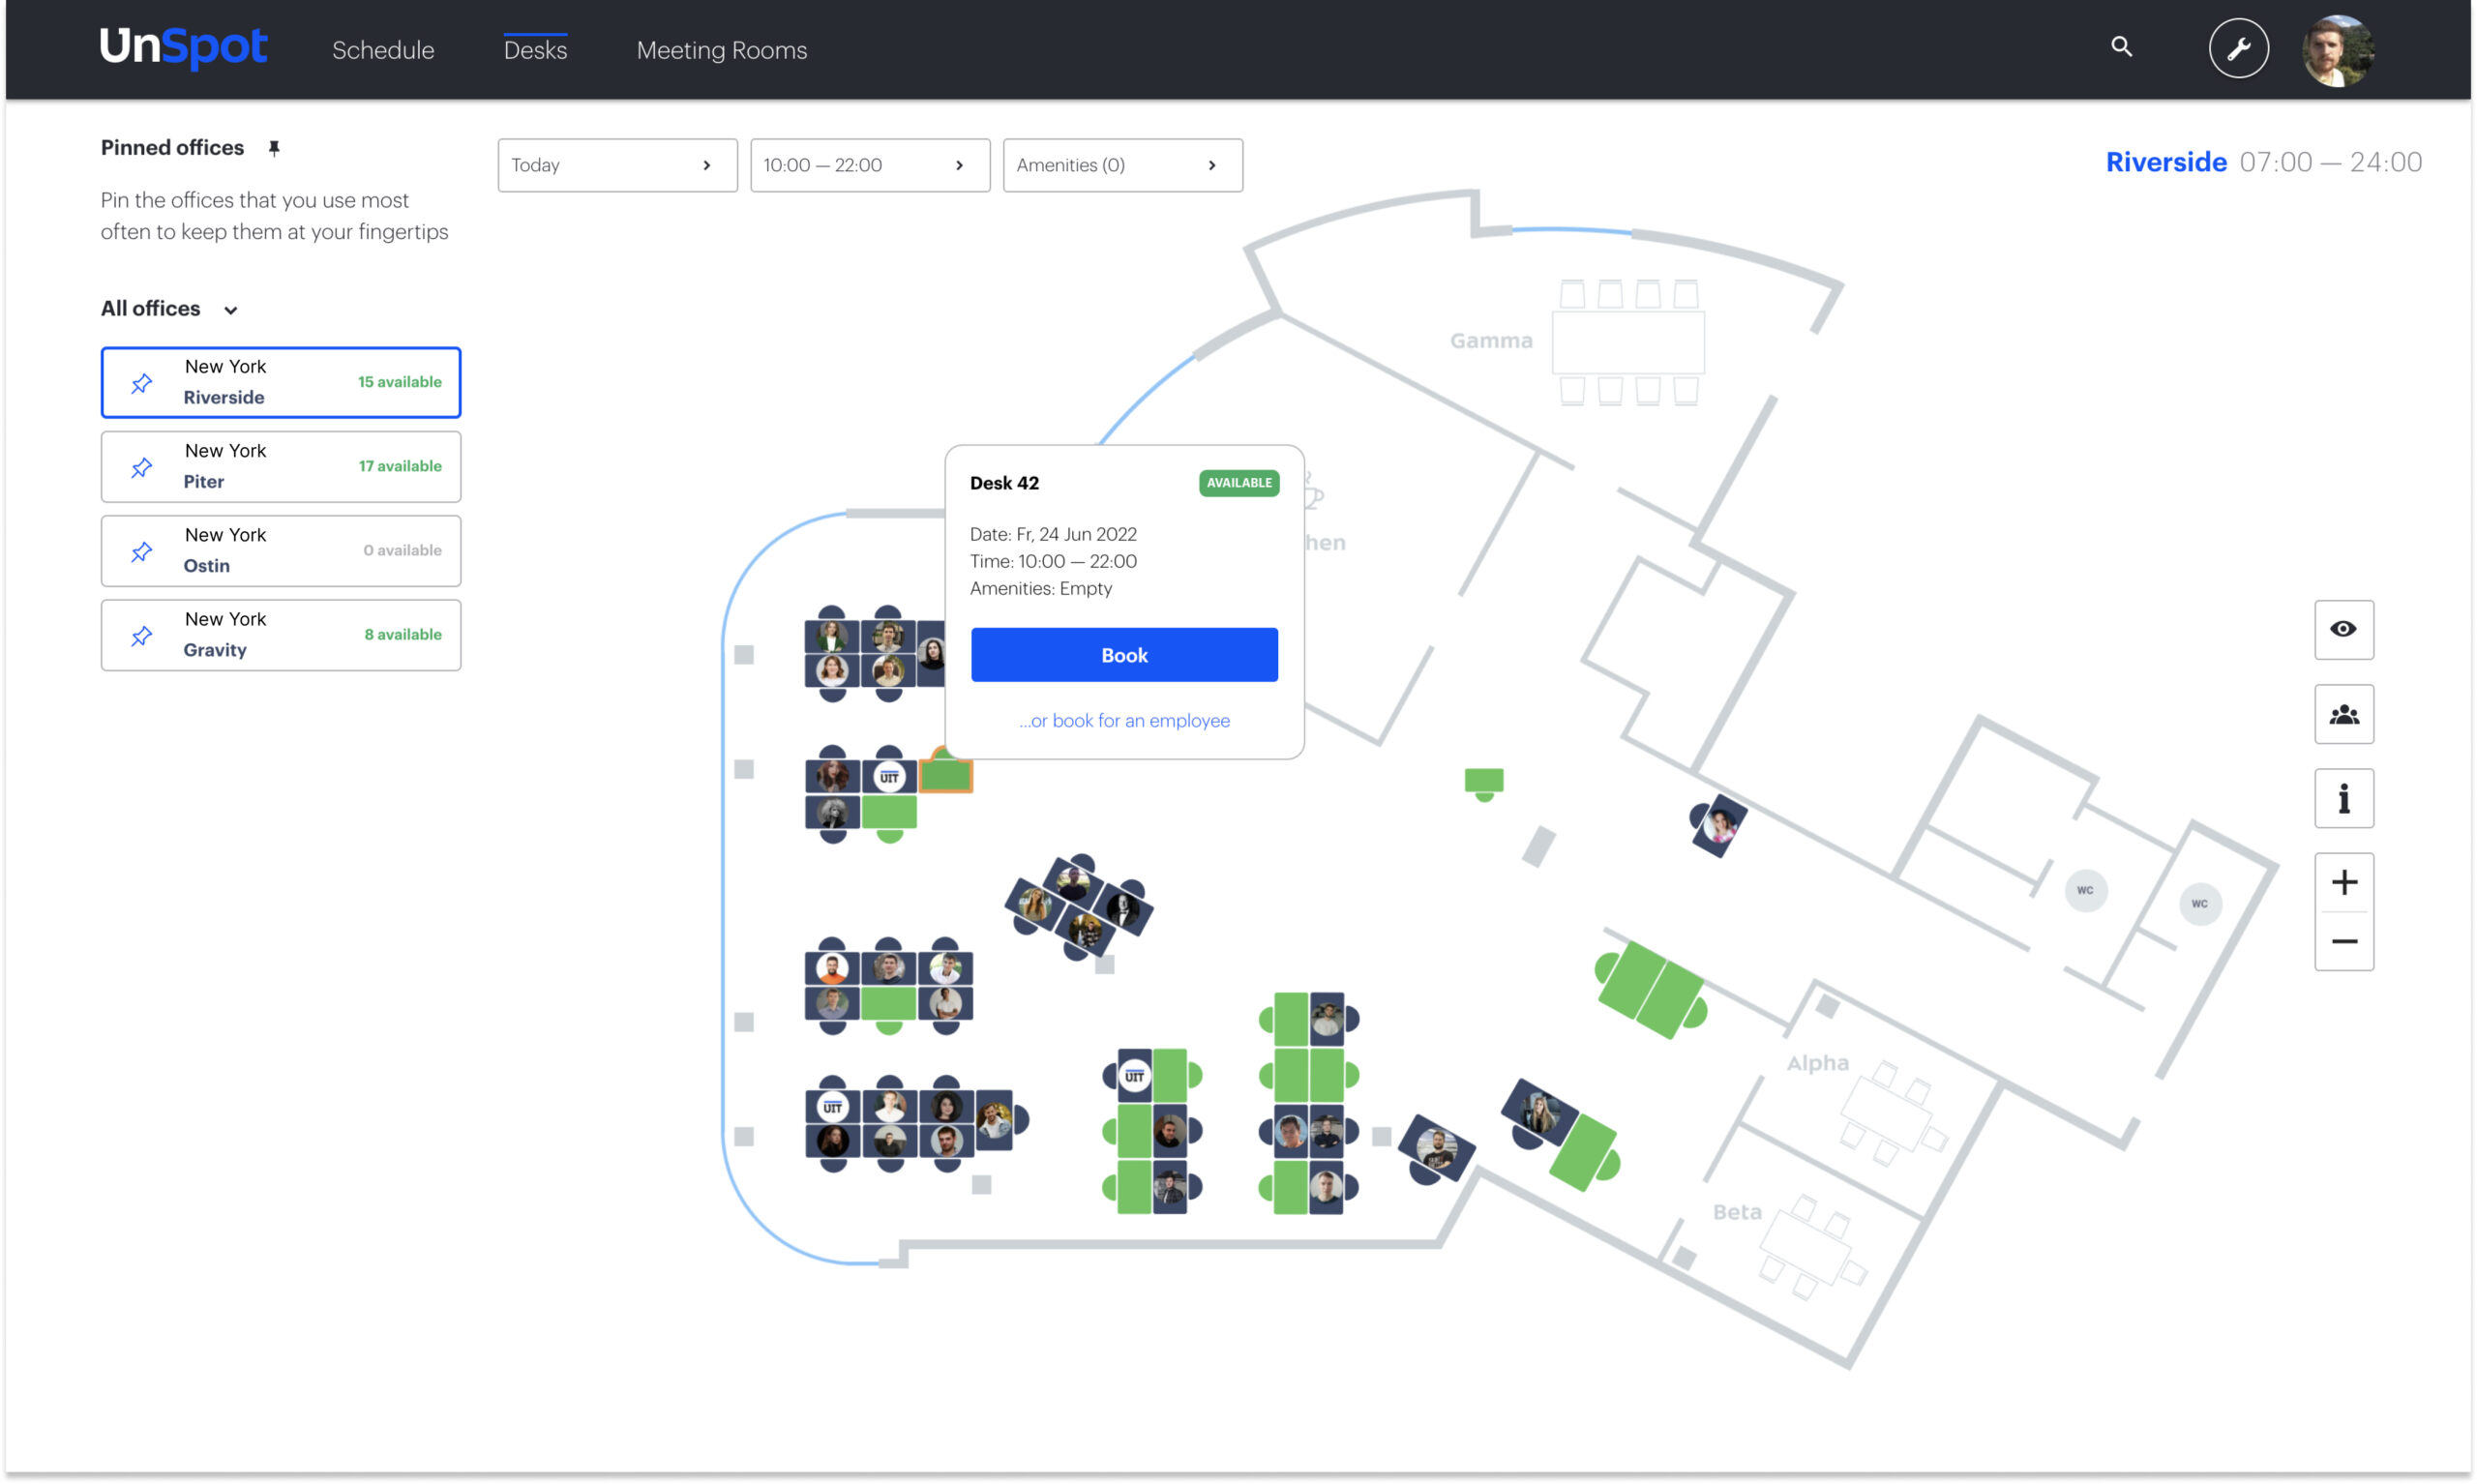Viewport: 2477px width, 1484px height.
Task: Select the lone green desk near kitchen
Action: 1483,783
